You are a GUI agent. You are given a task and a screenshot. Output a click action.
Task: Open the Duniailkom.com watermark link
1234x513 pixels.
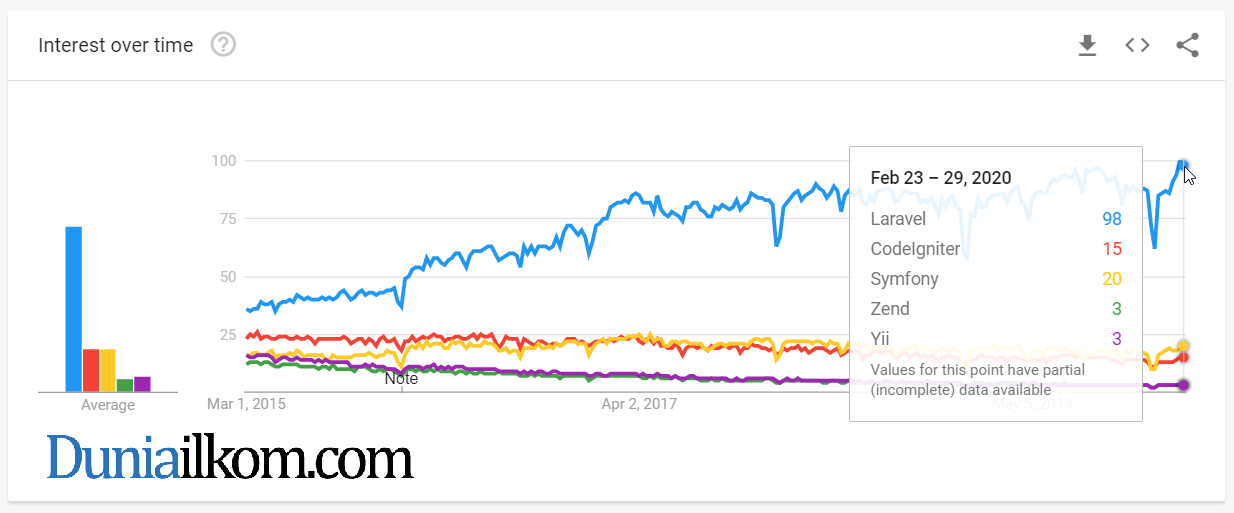pyautogui.click(x=230, y=459)
